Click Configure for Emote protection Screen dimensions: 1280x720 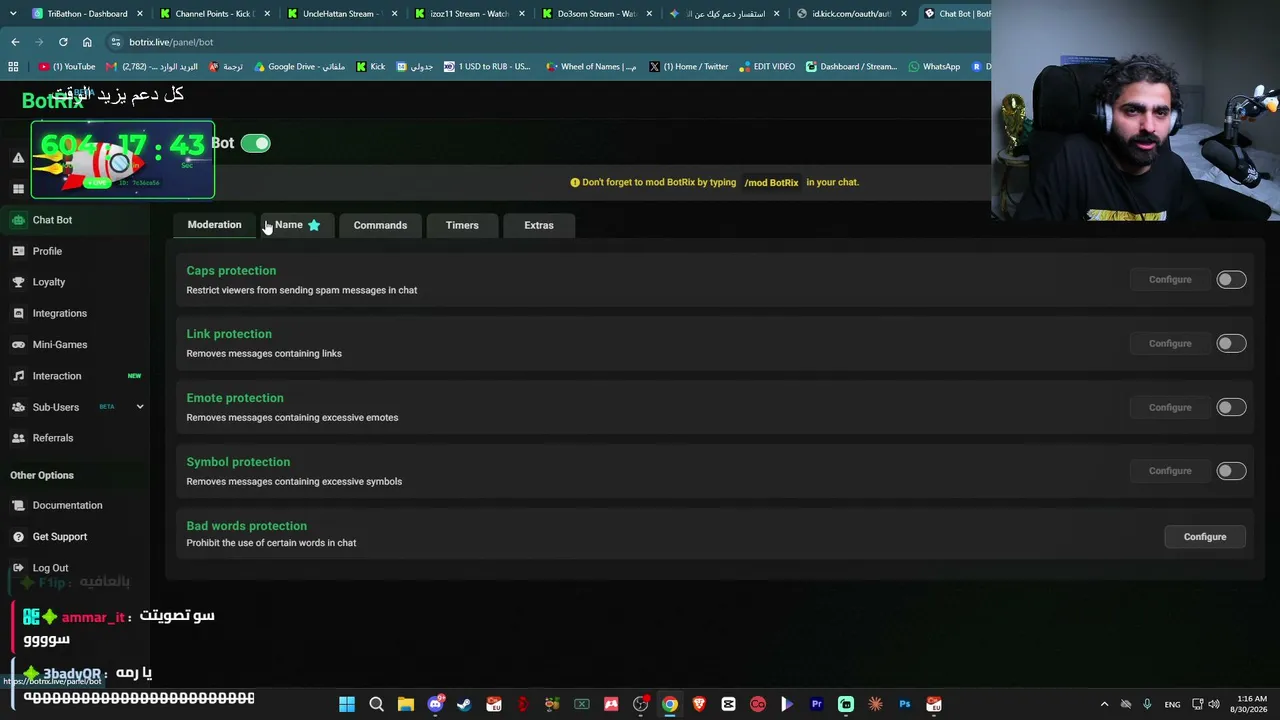1170,408
